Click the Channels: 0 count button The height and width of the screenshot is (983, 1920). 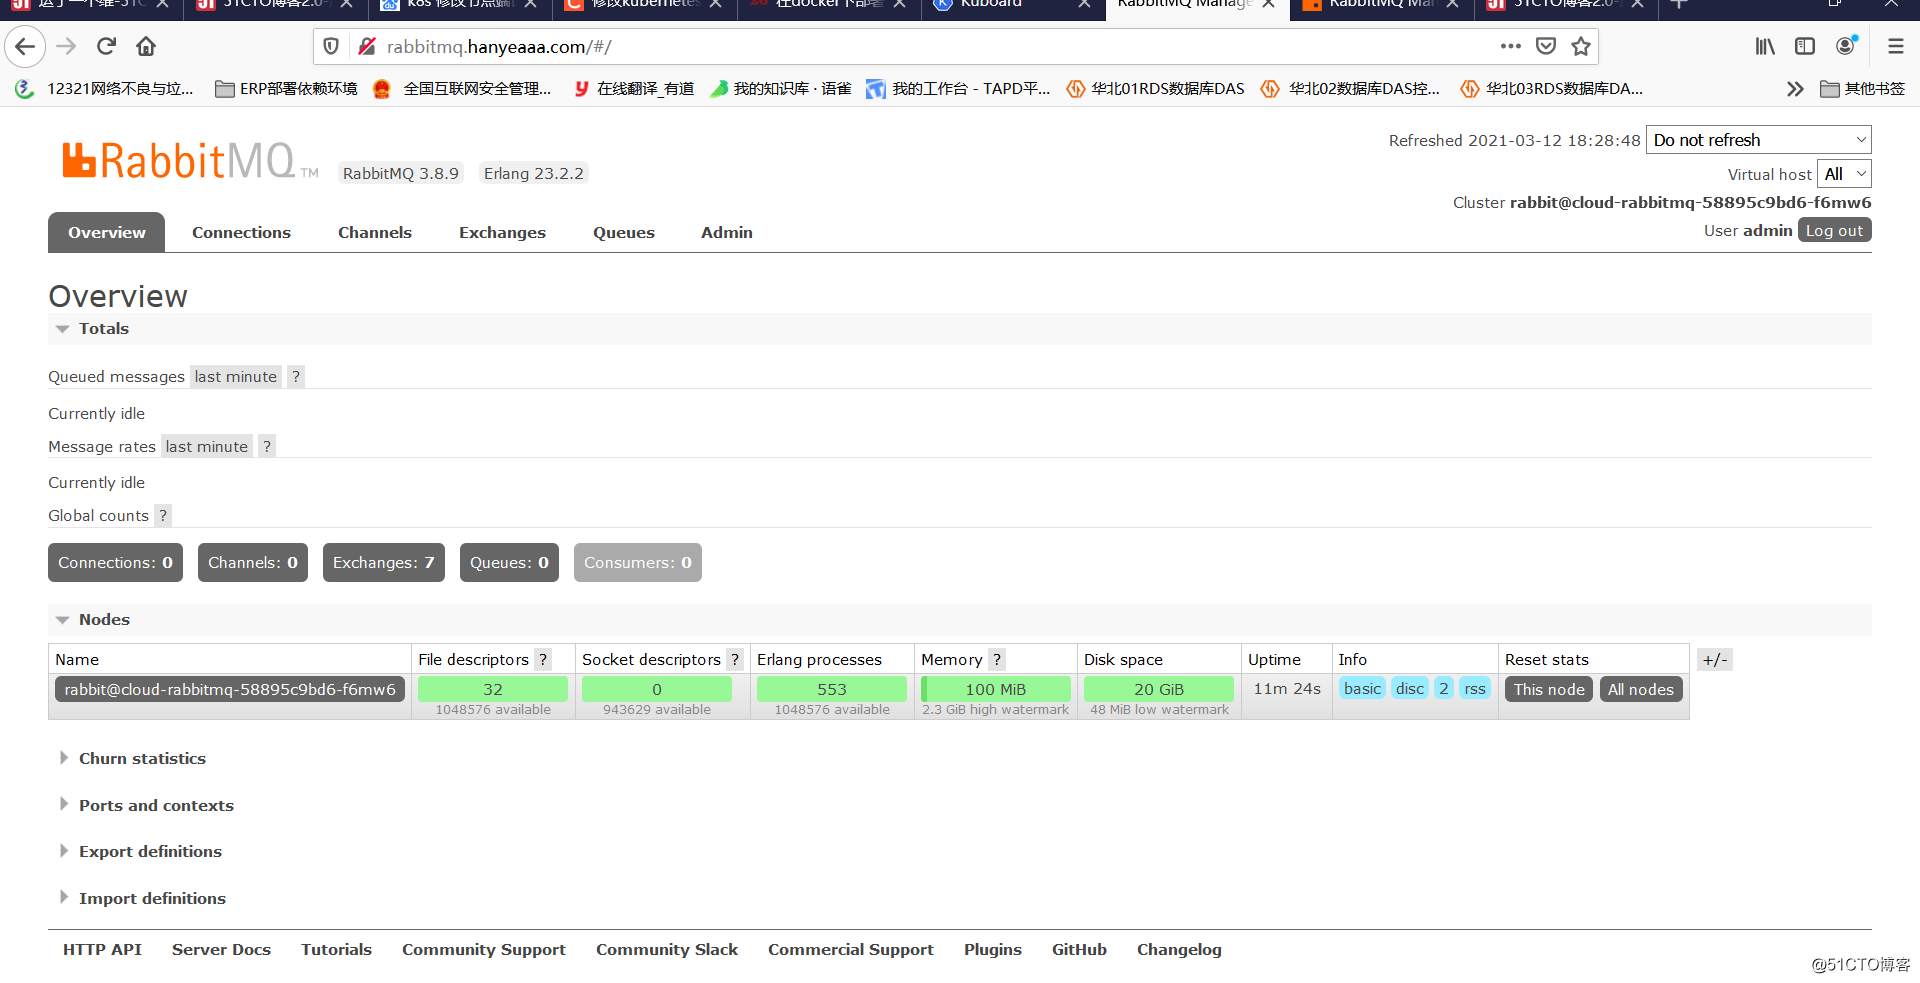(253, 563)
